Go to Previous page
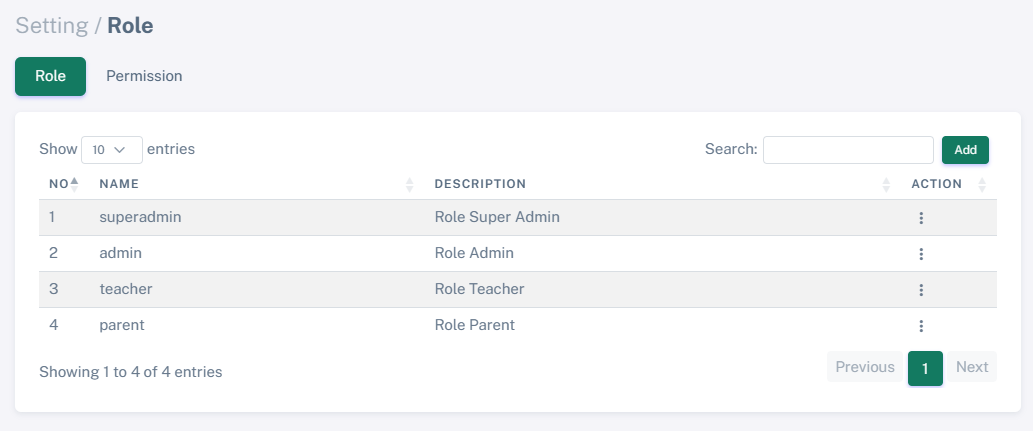 tap(865, 367)
